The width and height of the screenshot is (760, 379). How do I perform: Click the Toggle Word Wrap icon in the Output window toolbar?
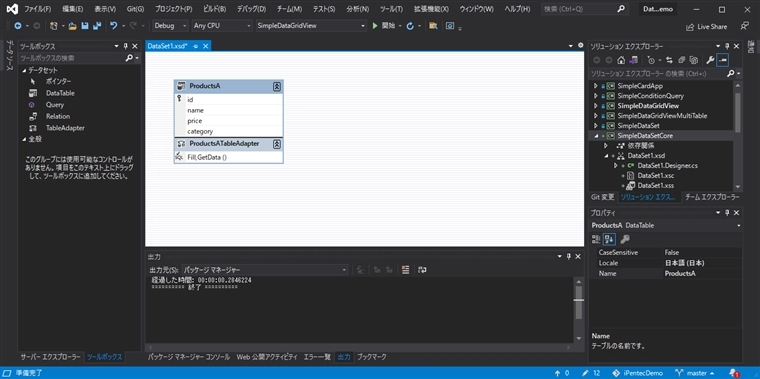(422, 269)
